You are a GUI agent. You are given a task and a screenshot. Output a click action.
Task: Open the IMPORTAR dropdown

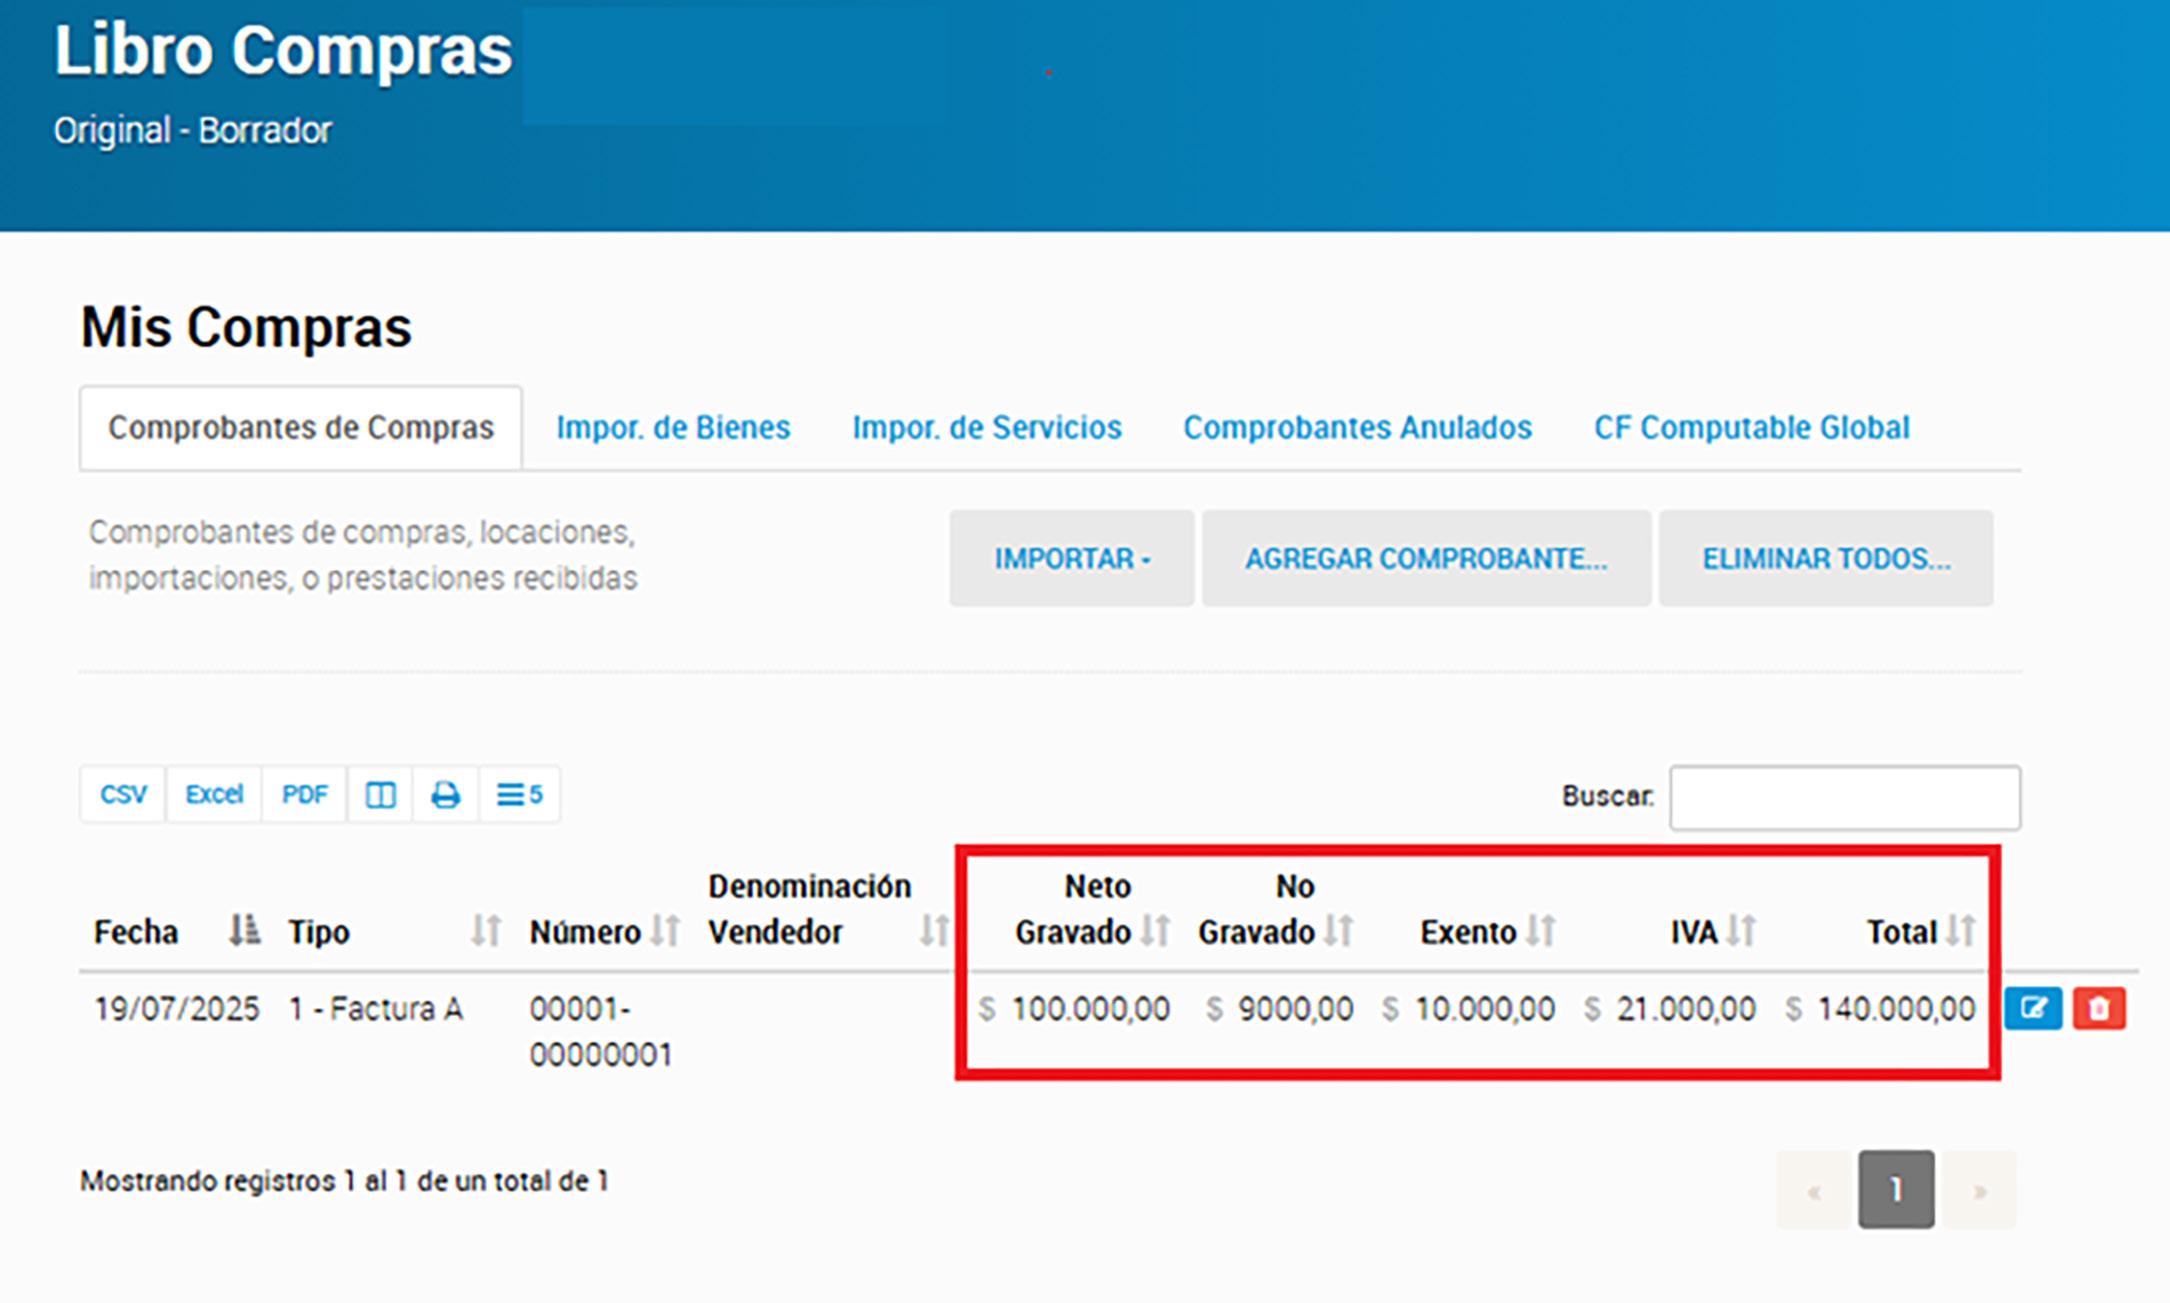tap(1071, 558)
